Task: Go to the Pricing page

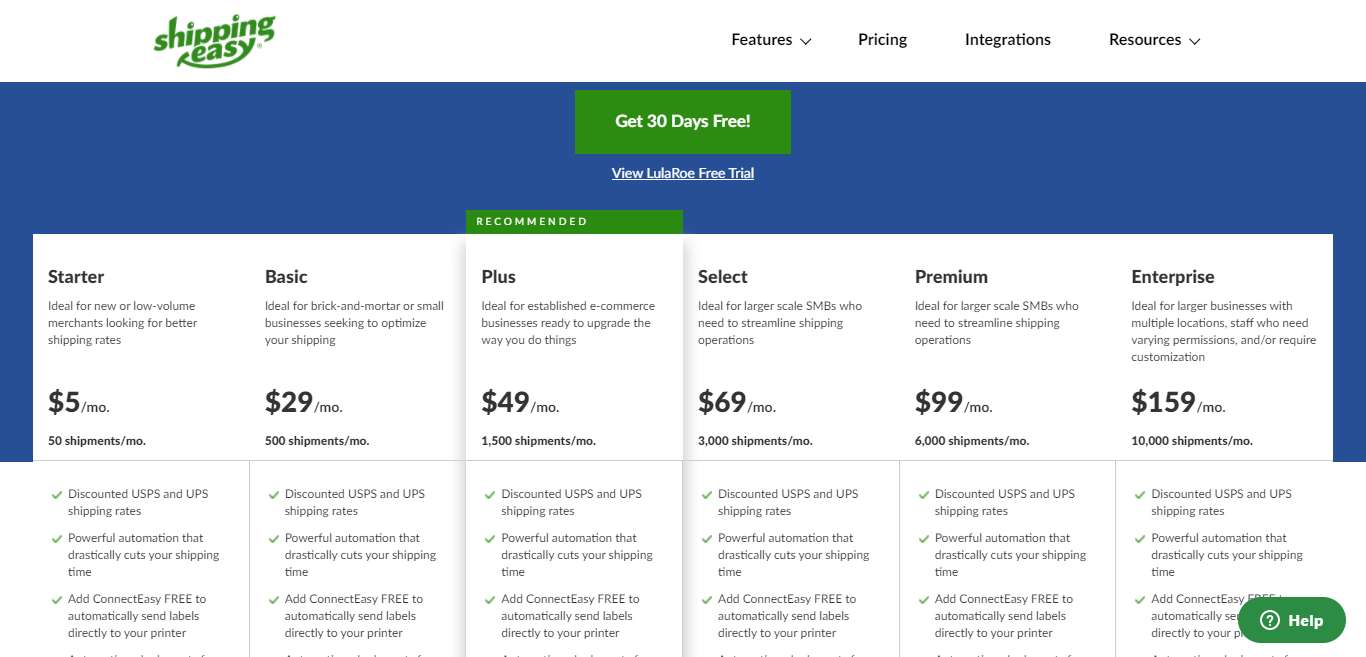Action: [x=882, y=40]
